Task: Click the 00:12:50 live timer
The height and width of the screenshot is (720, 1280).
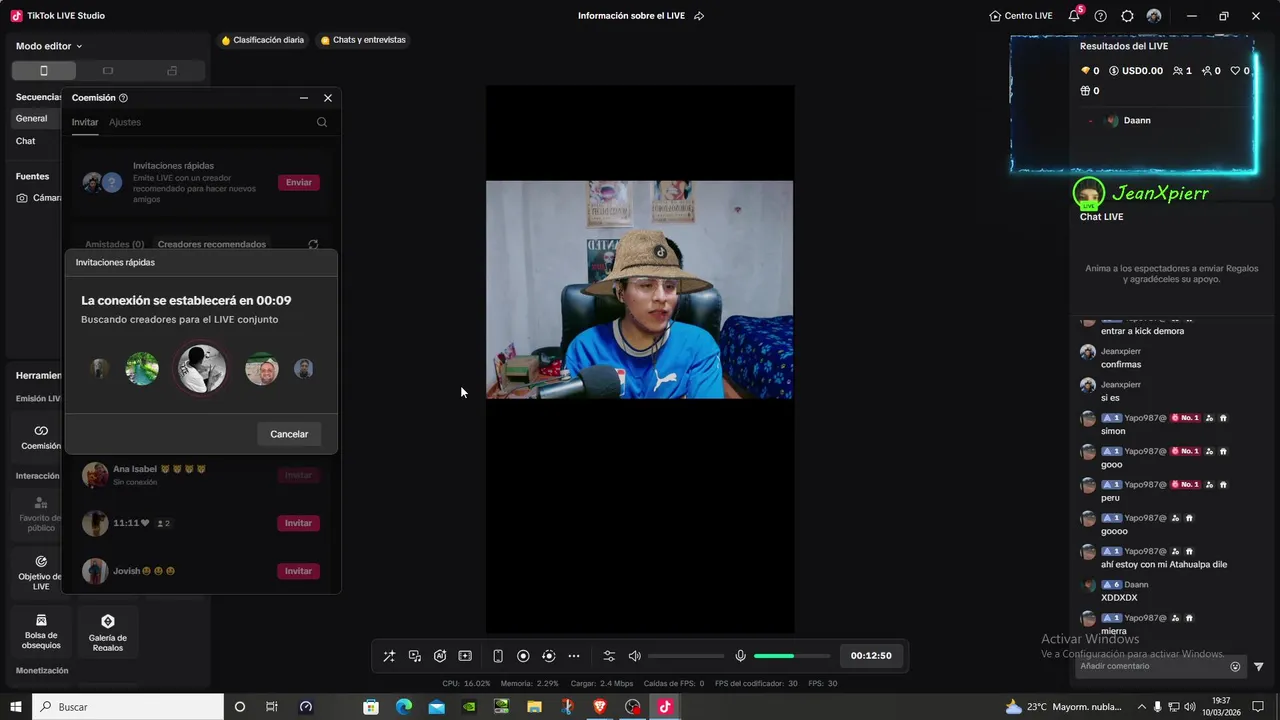Action: (x=871, y=656)
